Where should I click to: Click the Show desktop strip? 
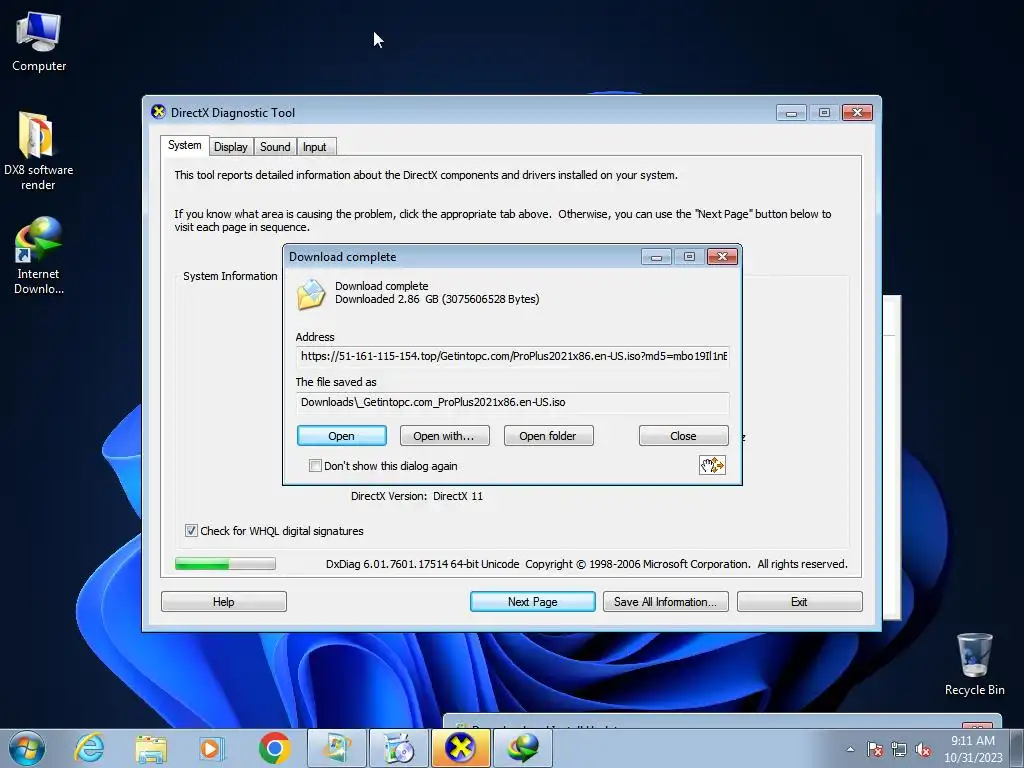(x=1017, y=749)
